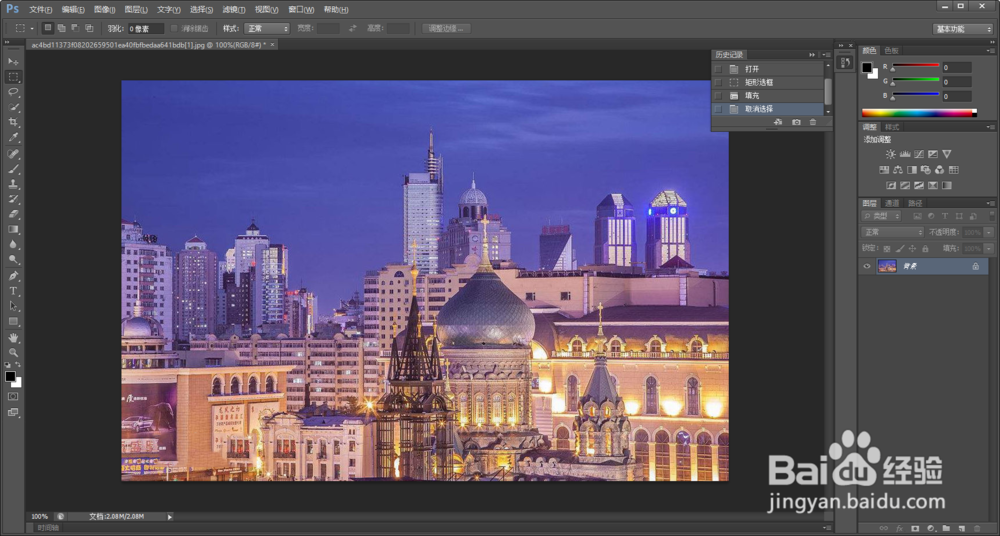This screenshot has width=1000, height=536.
Task: Select the Lasso tool
Action: click(x=13, y=92)
